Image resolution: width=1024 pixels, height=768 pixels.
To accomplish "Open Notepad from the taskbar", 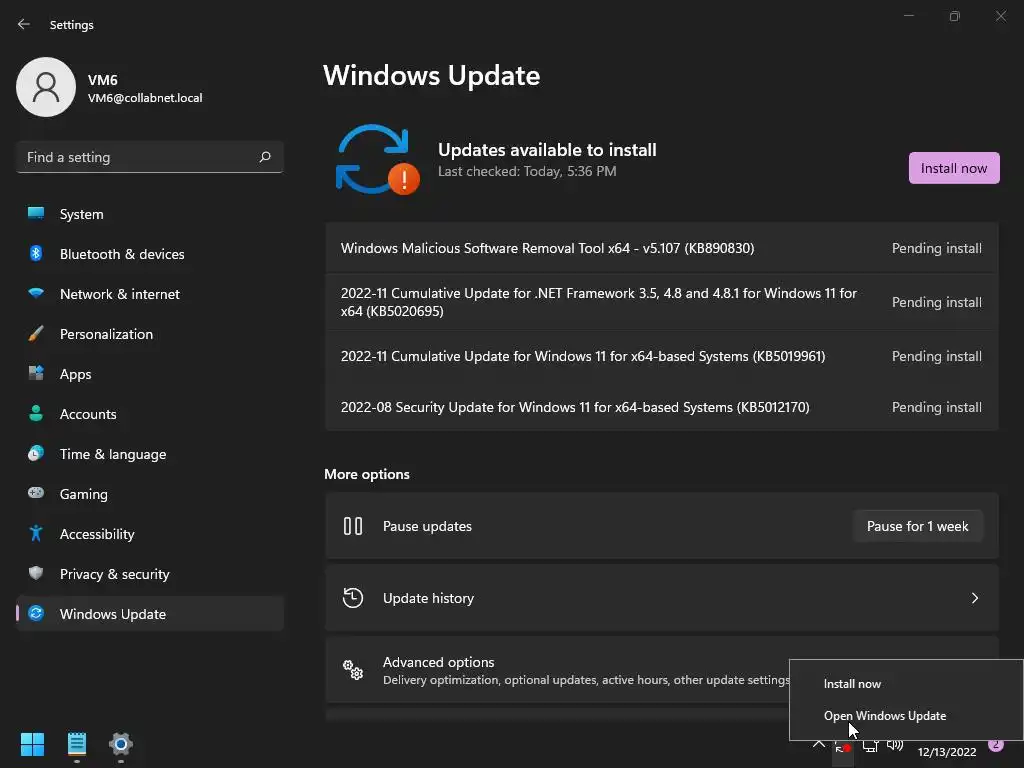I will click(x=77, y=744).
